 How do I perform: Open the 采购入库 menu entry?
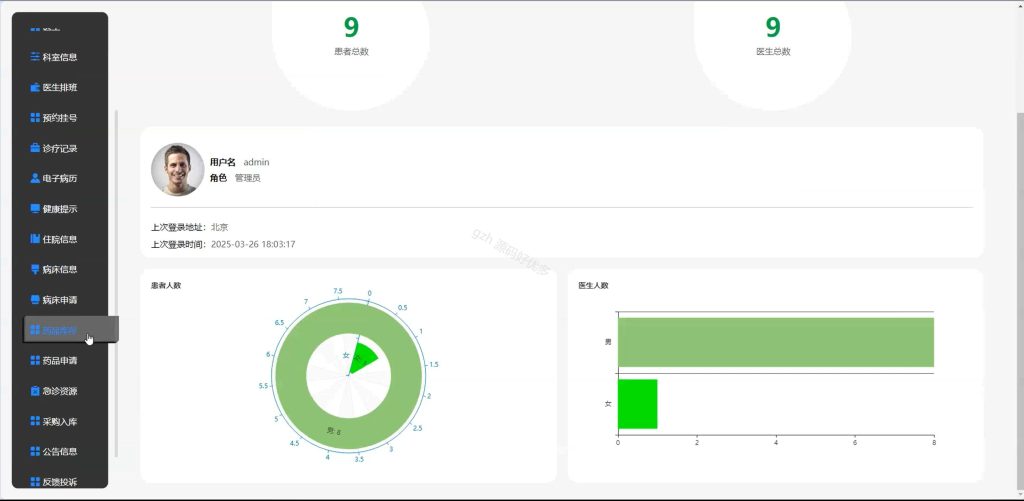pyautogui.click(x=54, y=421)
